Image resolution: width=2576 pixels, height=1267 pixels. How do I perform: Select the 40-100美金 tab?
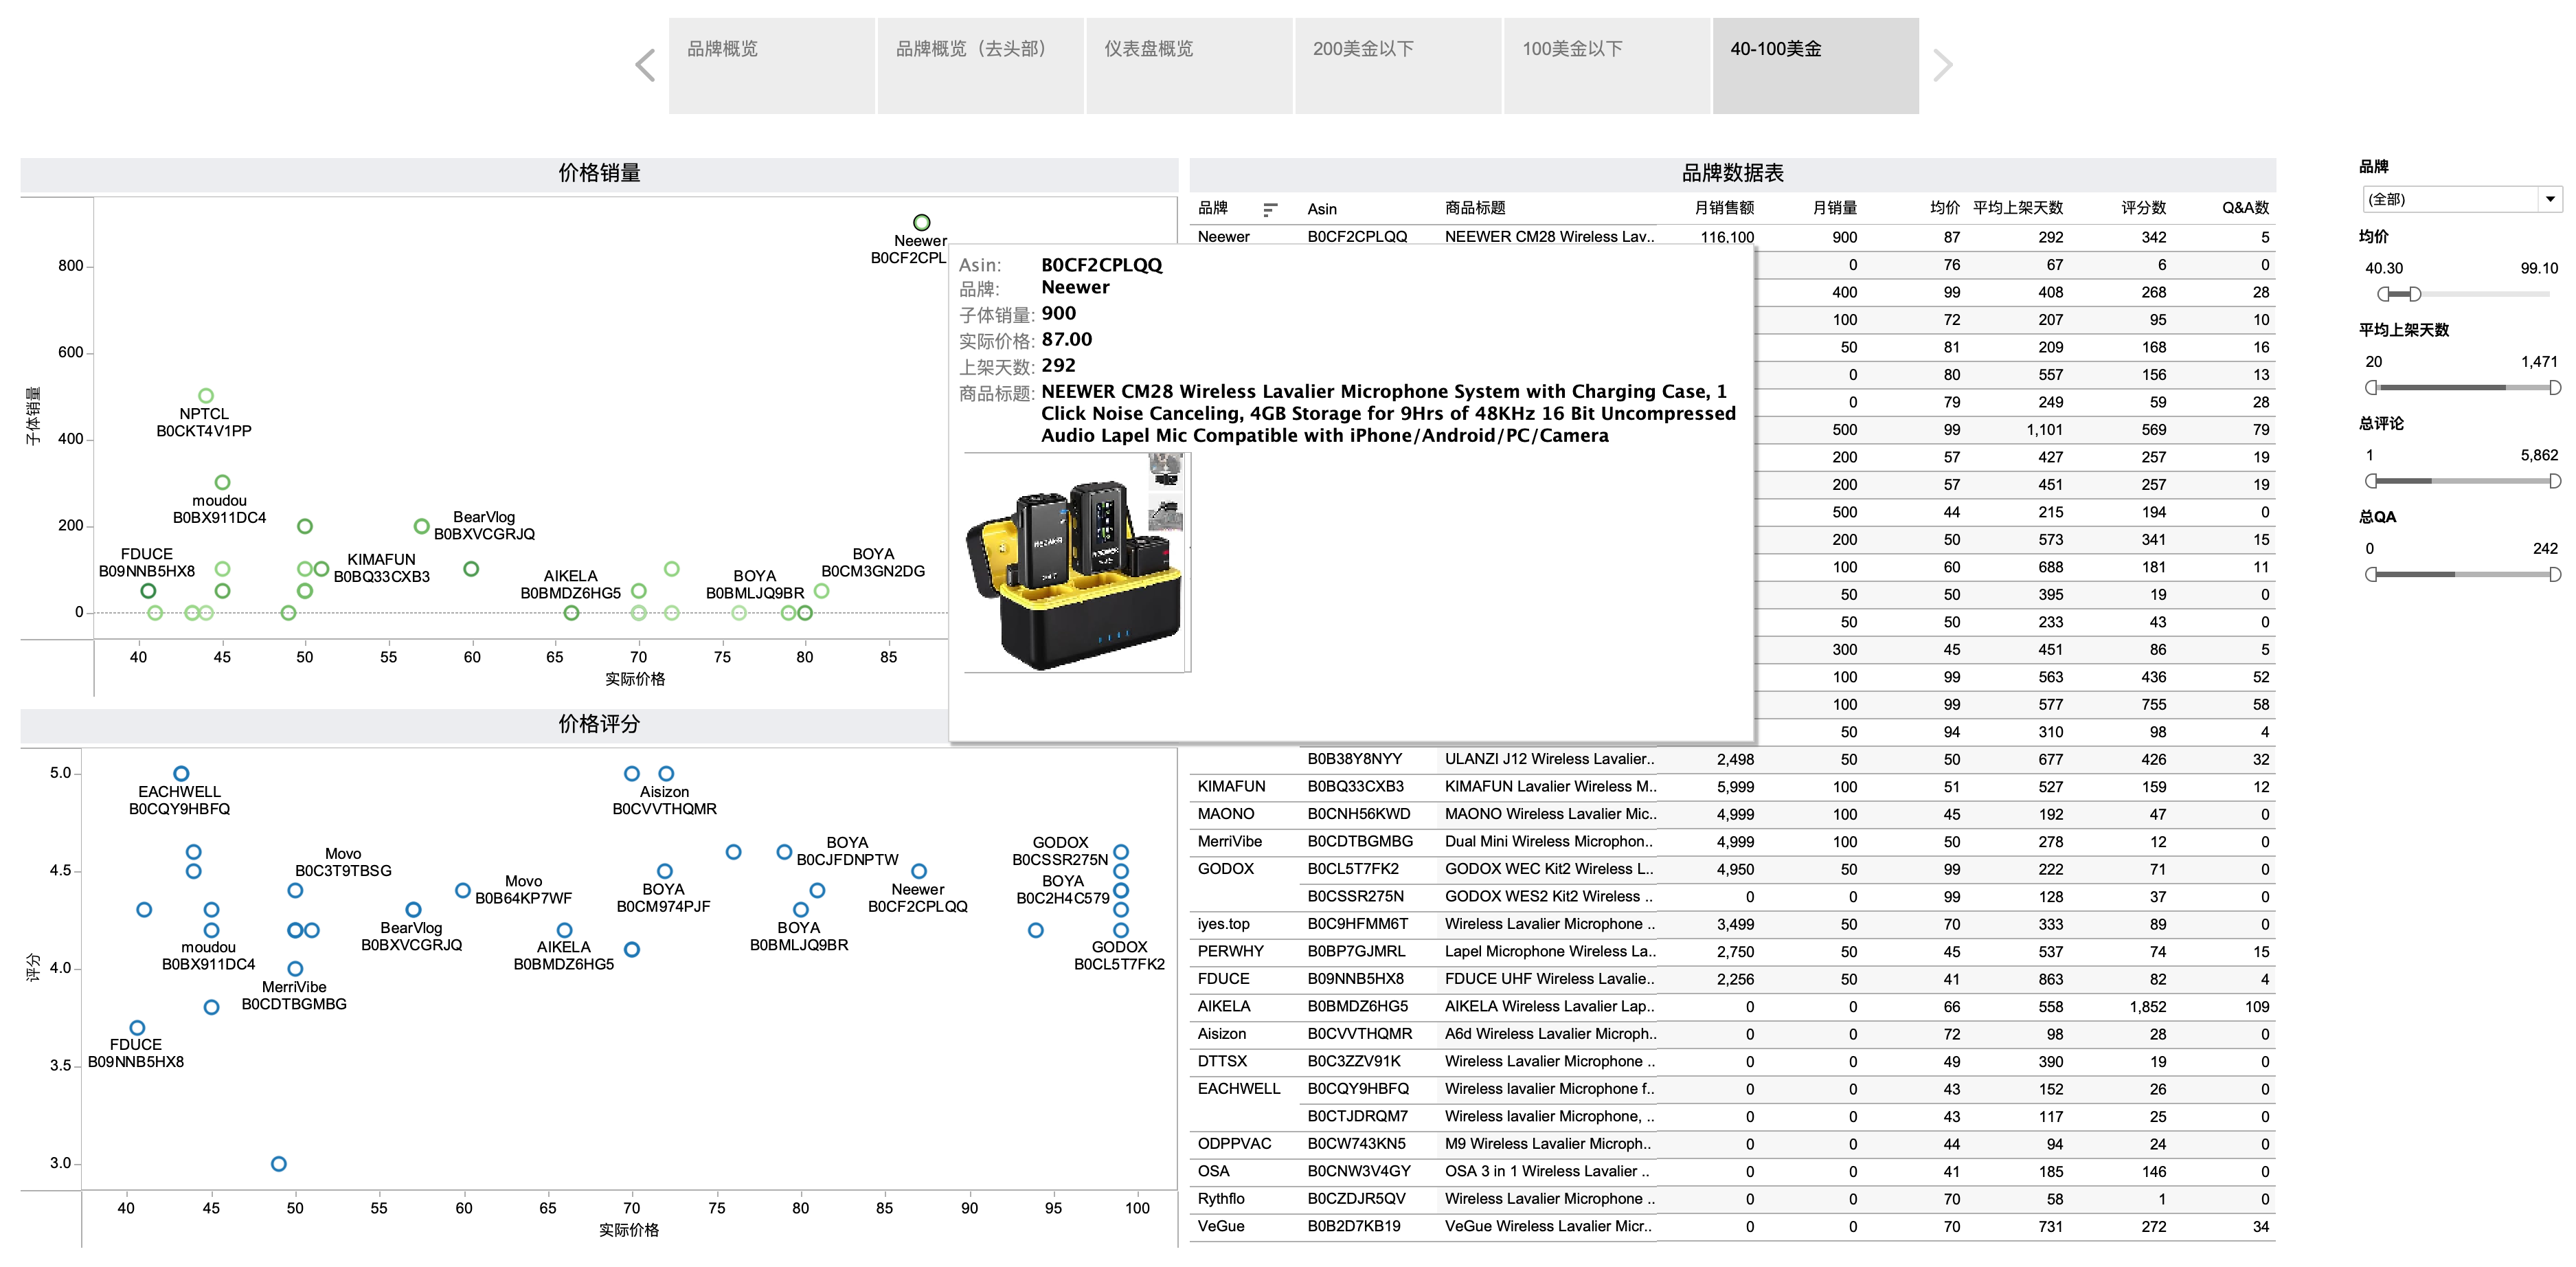click(x=1816, y=66)
